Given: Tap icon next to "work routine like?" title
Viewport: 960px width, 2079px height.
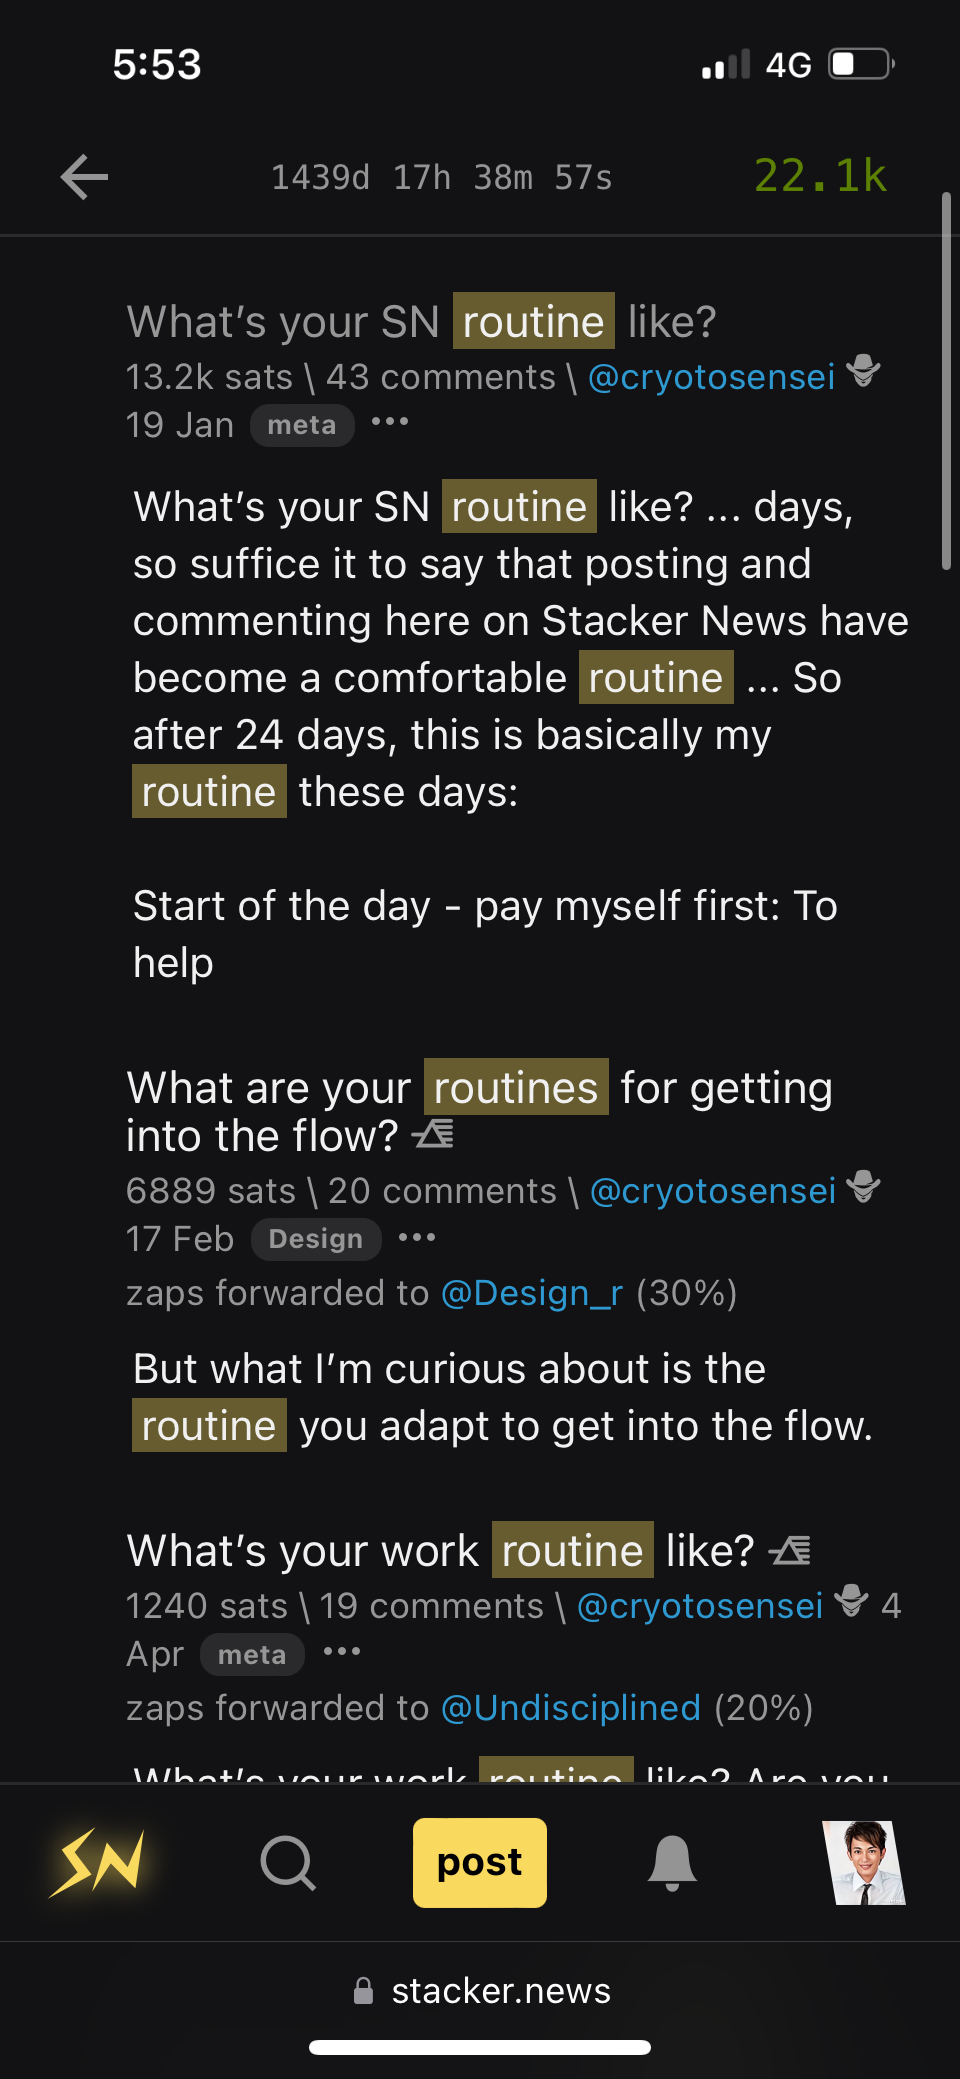Looking at the screenshot, I should tap(790, 1550).
